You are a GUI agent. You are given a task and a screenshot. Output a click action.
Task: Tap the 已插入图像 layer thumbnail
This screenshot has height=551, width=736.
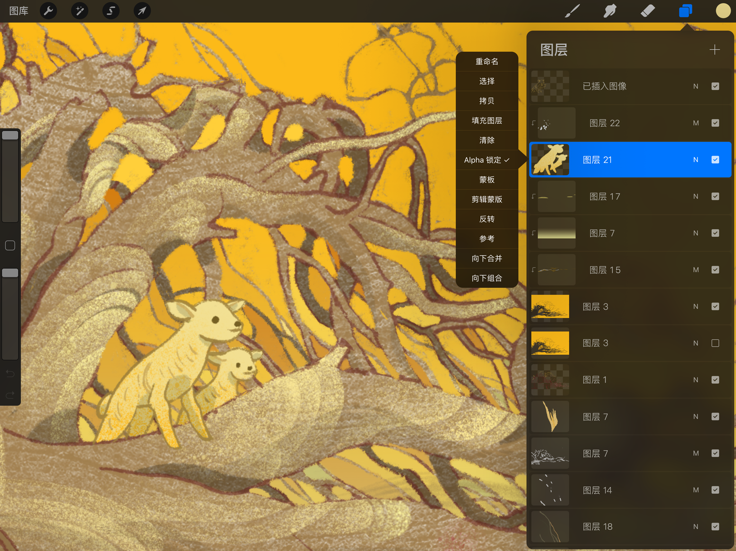coord(550,86)
